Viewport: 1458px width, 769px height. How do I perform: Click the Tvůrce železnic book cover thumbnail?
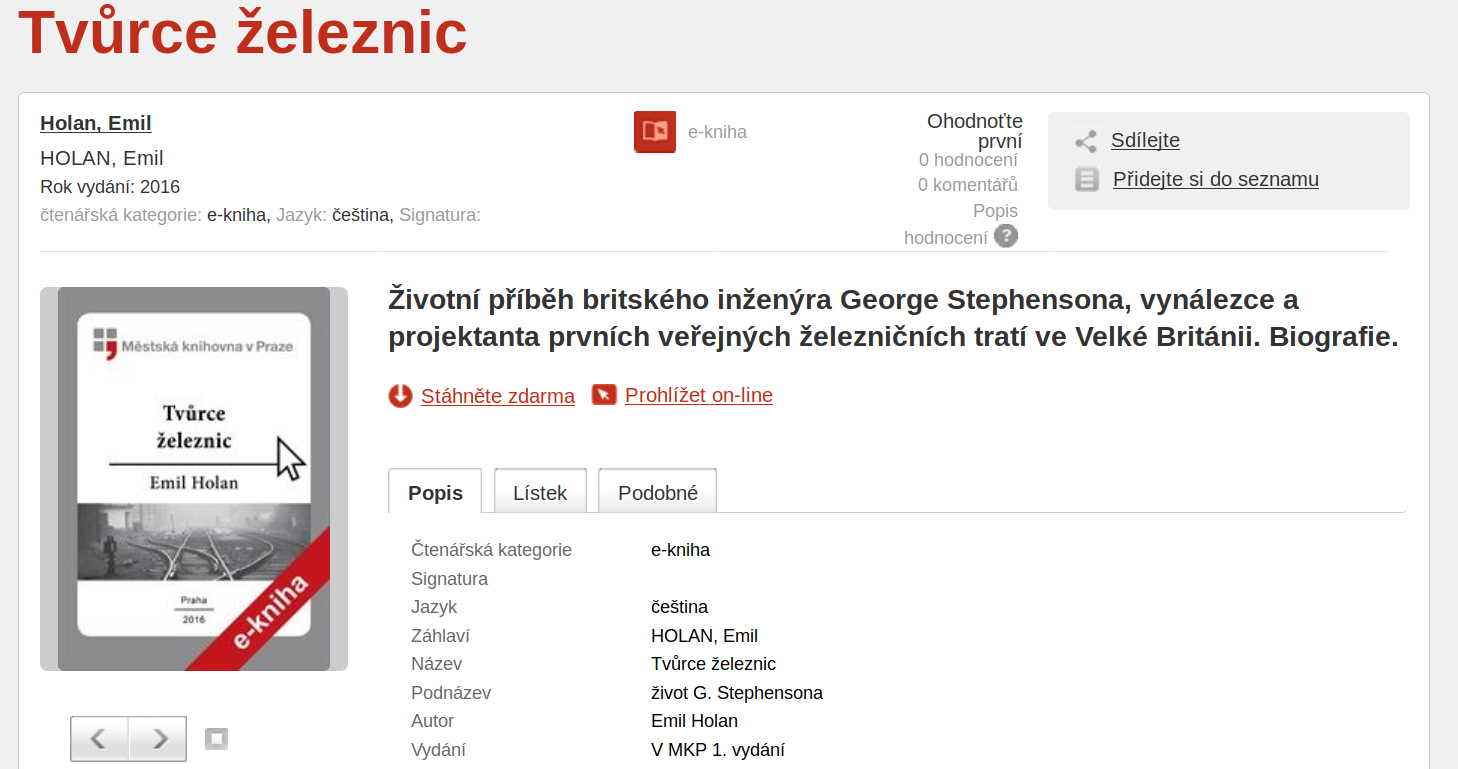tap(194, 479)
